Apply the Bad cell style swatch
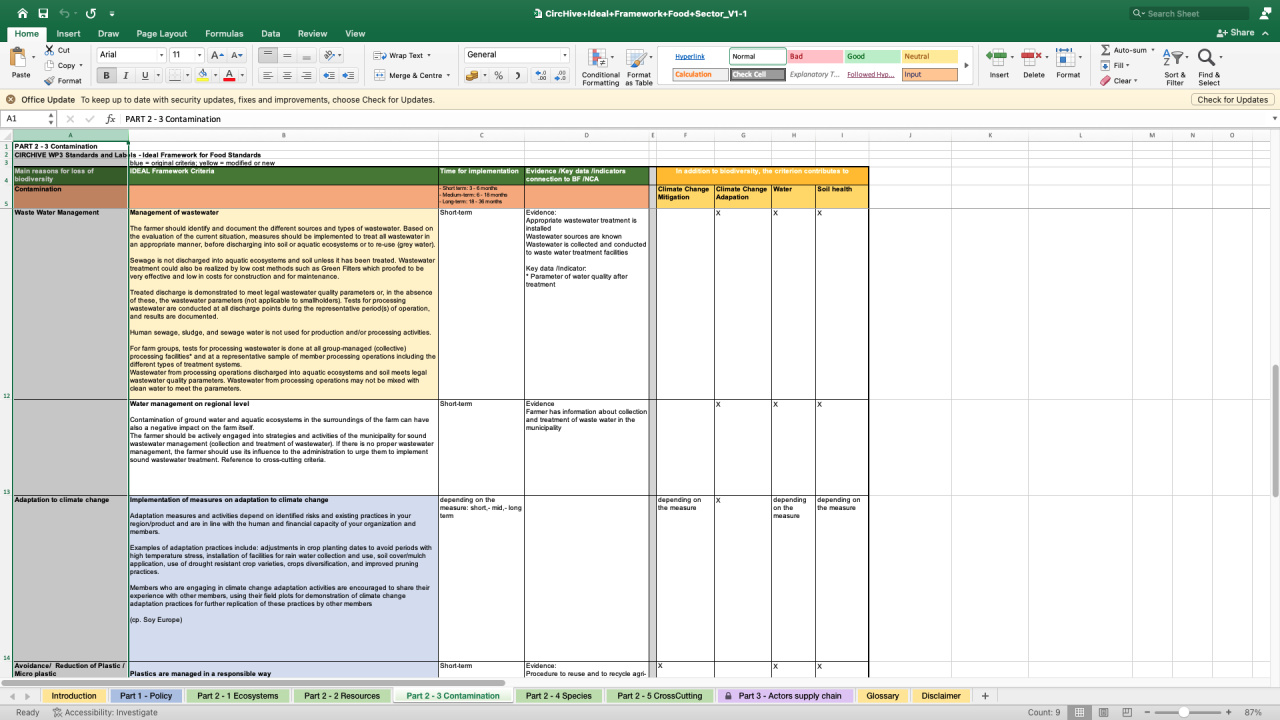 [814, 57]
